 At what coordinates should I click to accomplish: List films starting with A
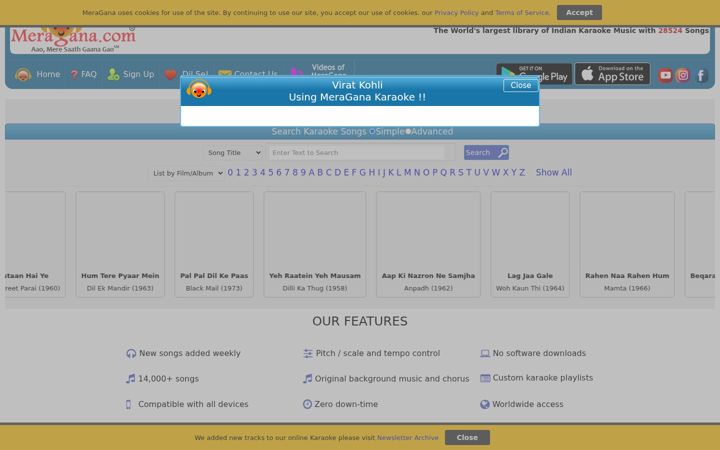(x=311, y=173)
